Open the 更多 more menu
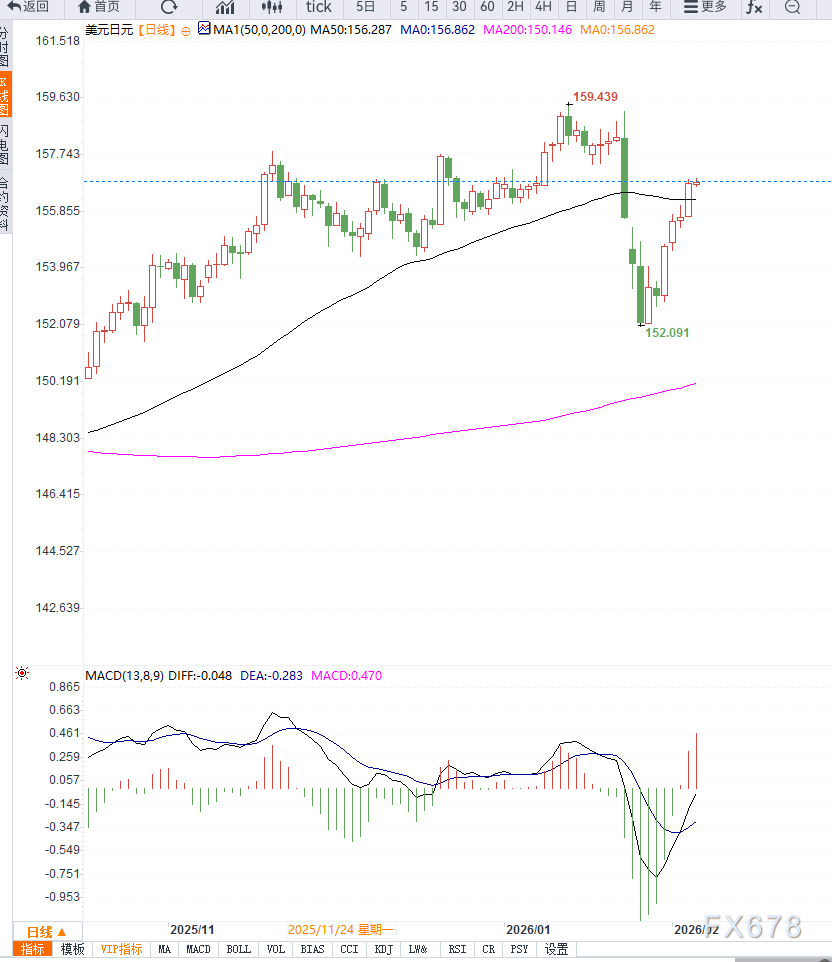 (x=705, y=7)
